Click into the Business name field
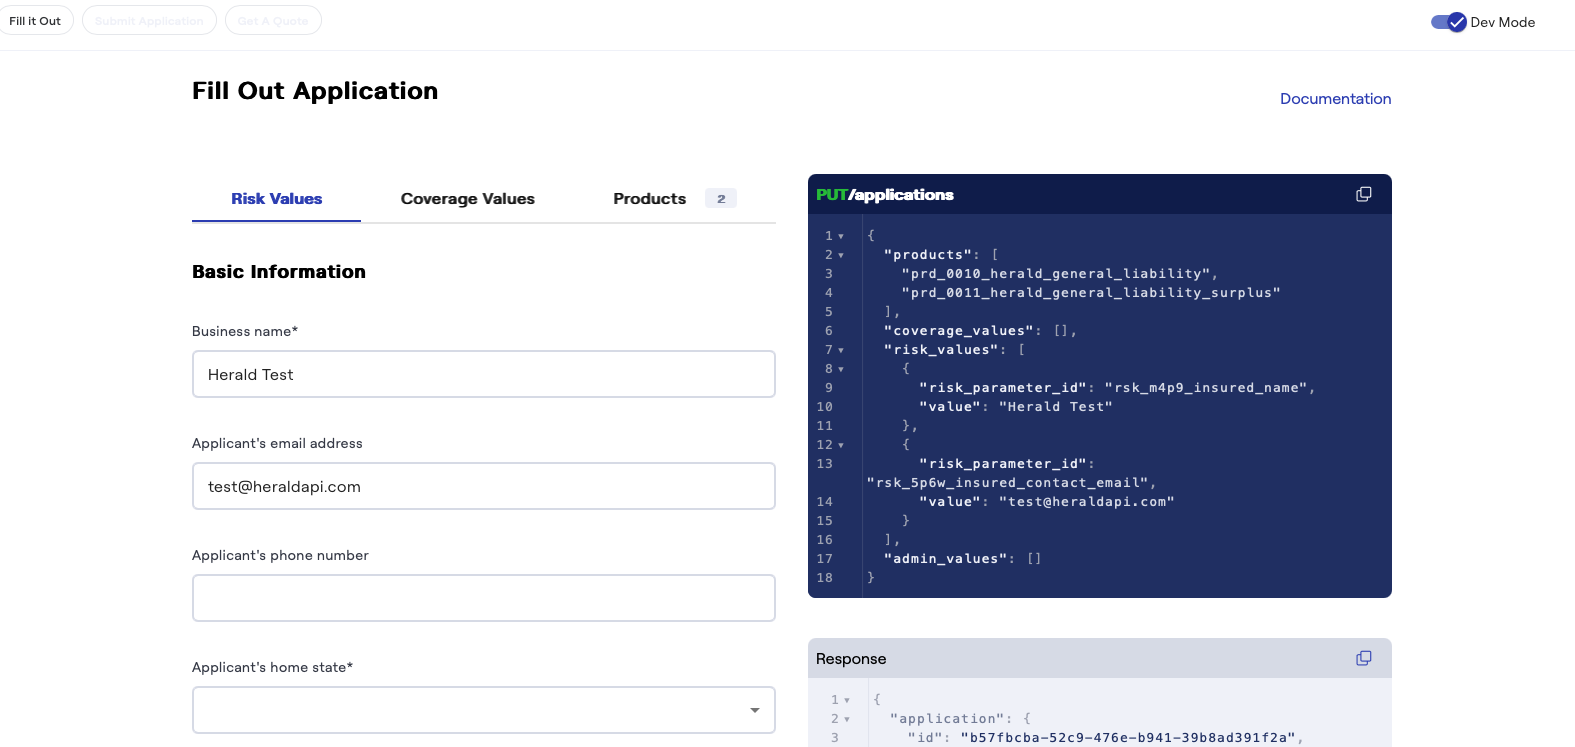 coord(484,374)
